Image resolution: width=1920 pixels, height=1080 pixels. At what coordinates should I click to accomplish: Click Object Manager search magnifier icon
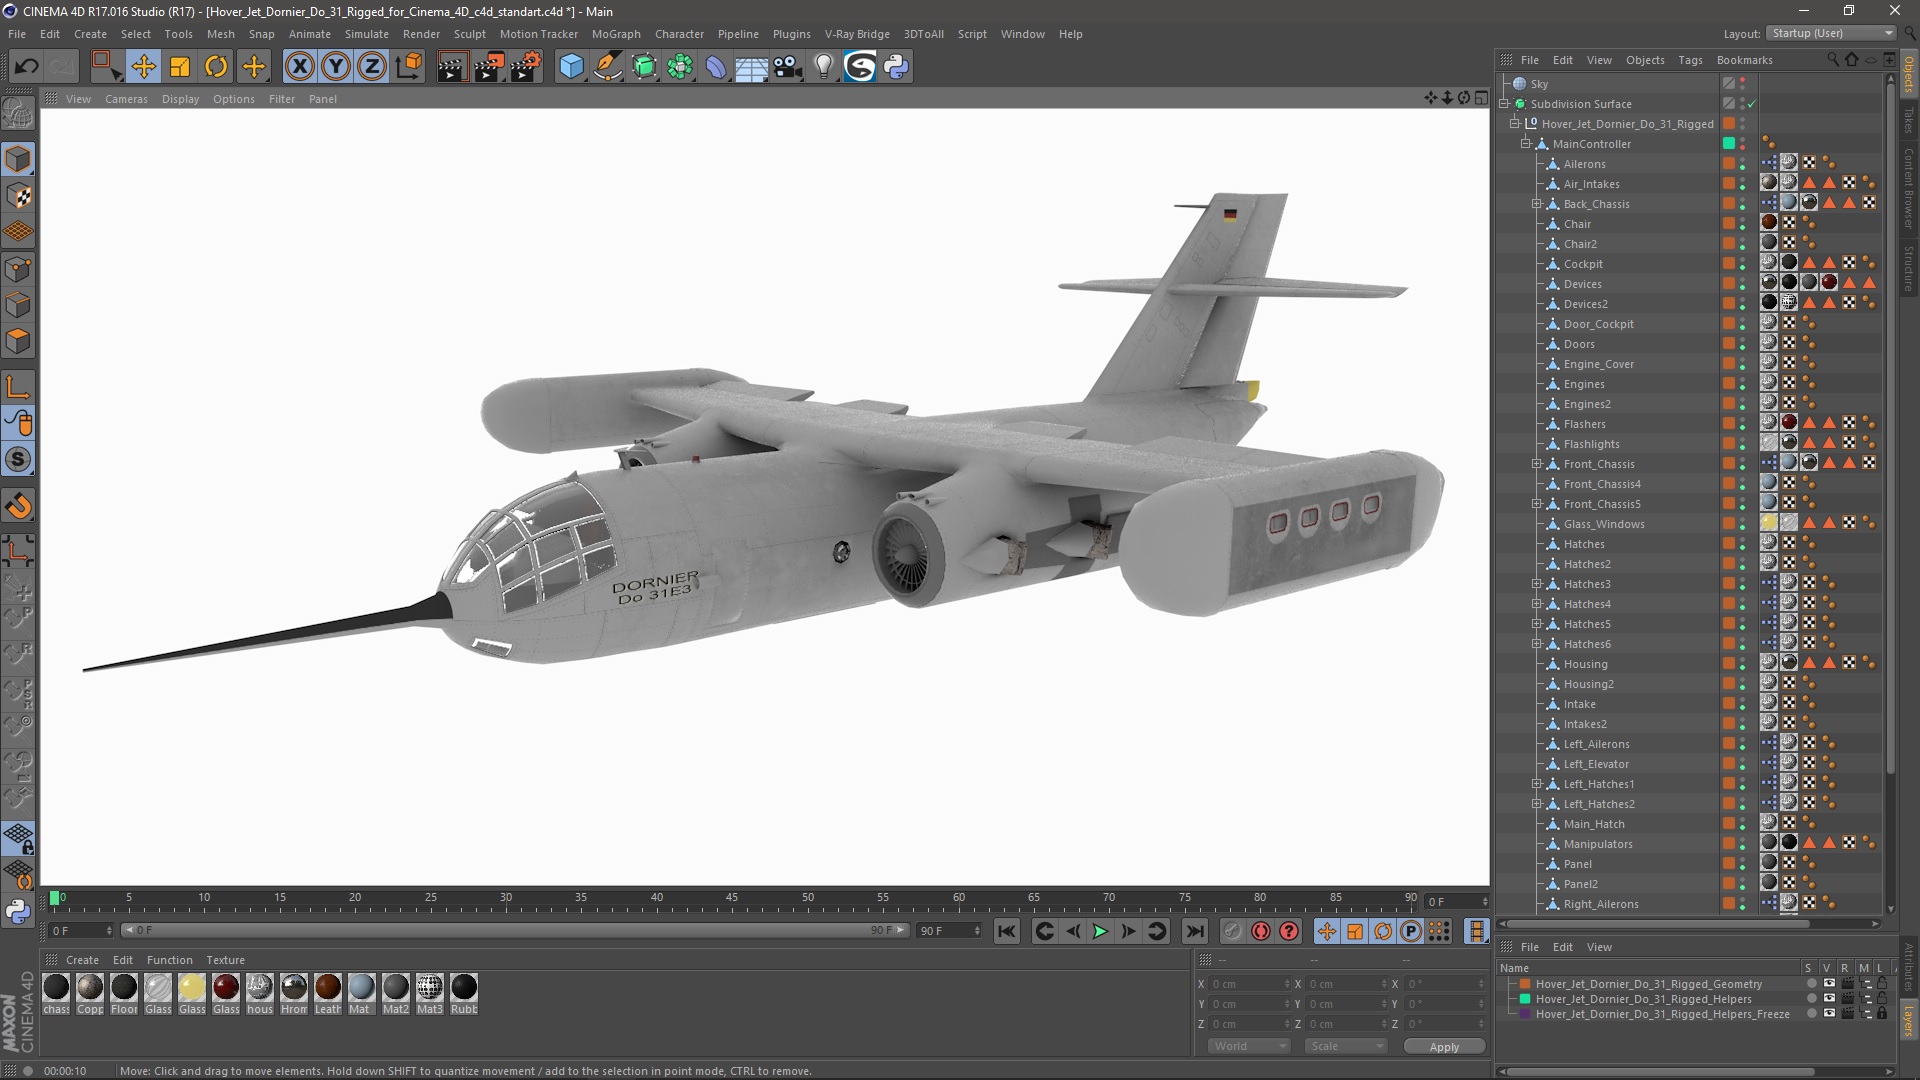(1833, 60)
